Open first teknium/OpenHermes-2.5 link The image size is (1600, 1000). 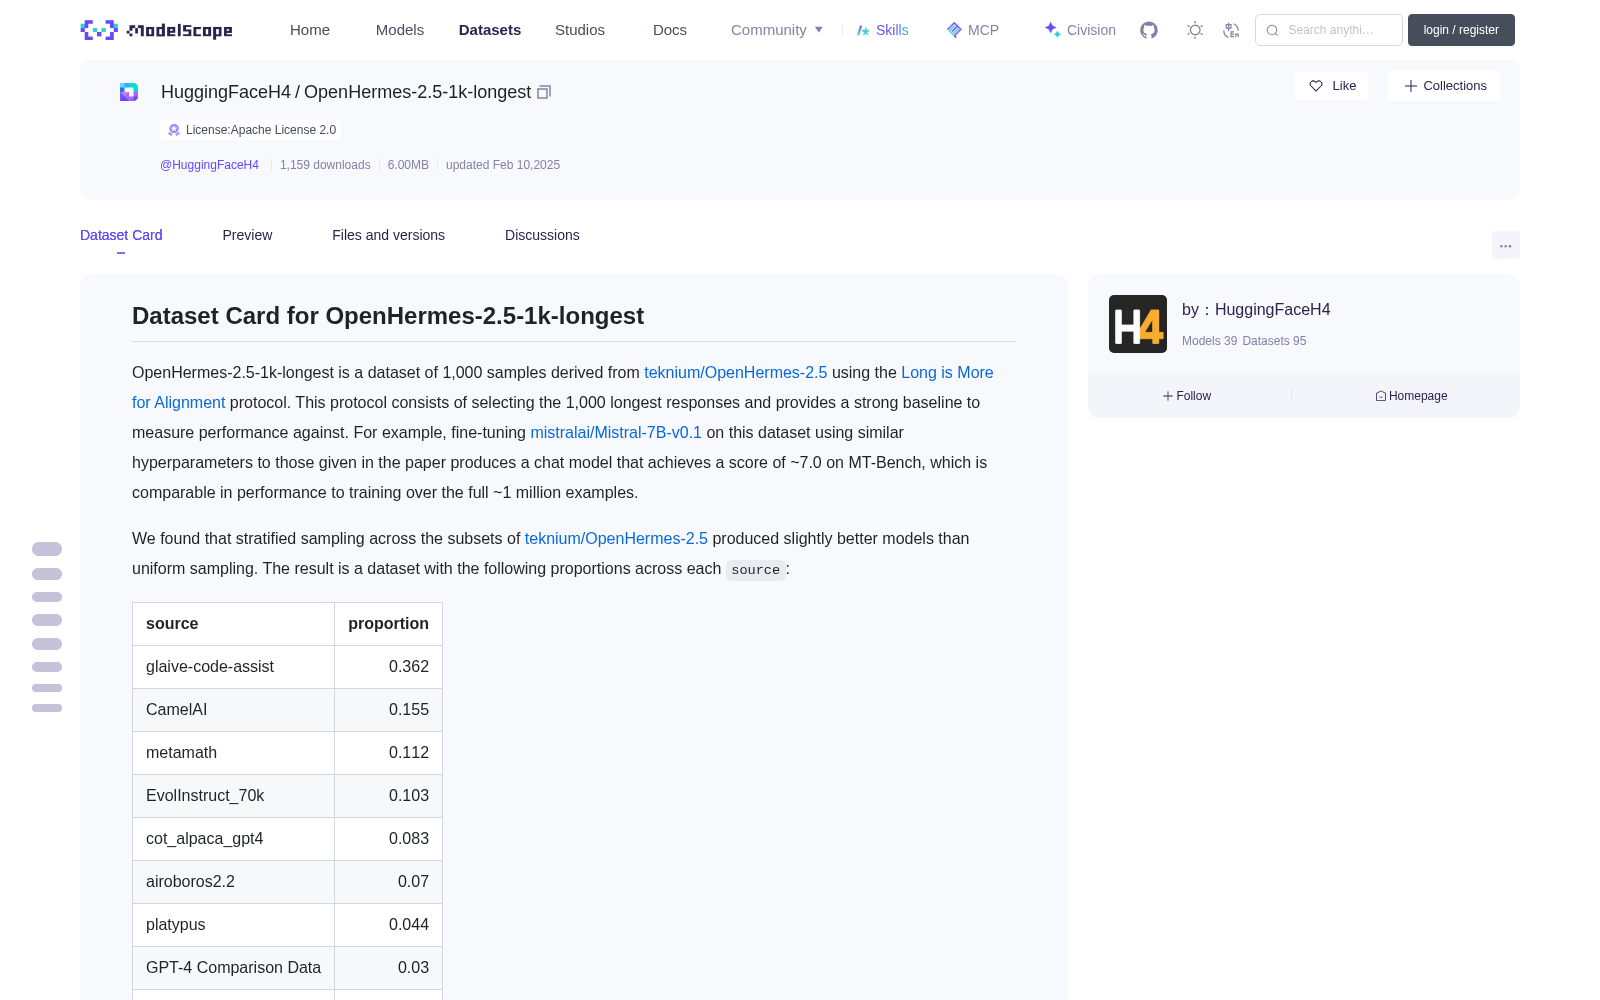(x=736, y=372)
